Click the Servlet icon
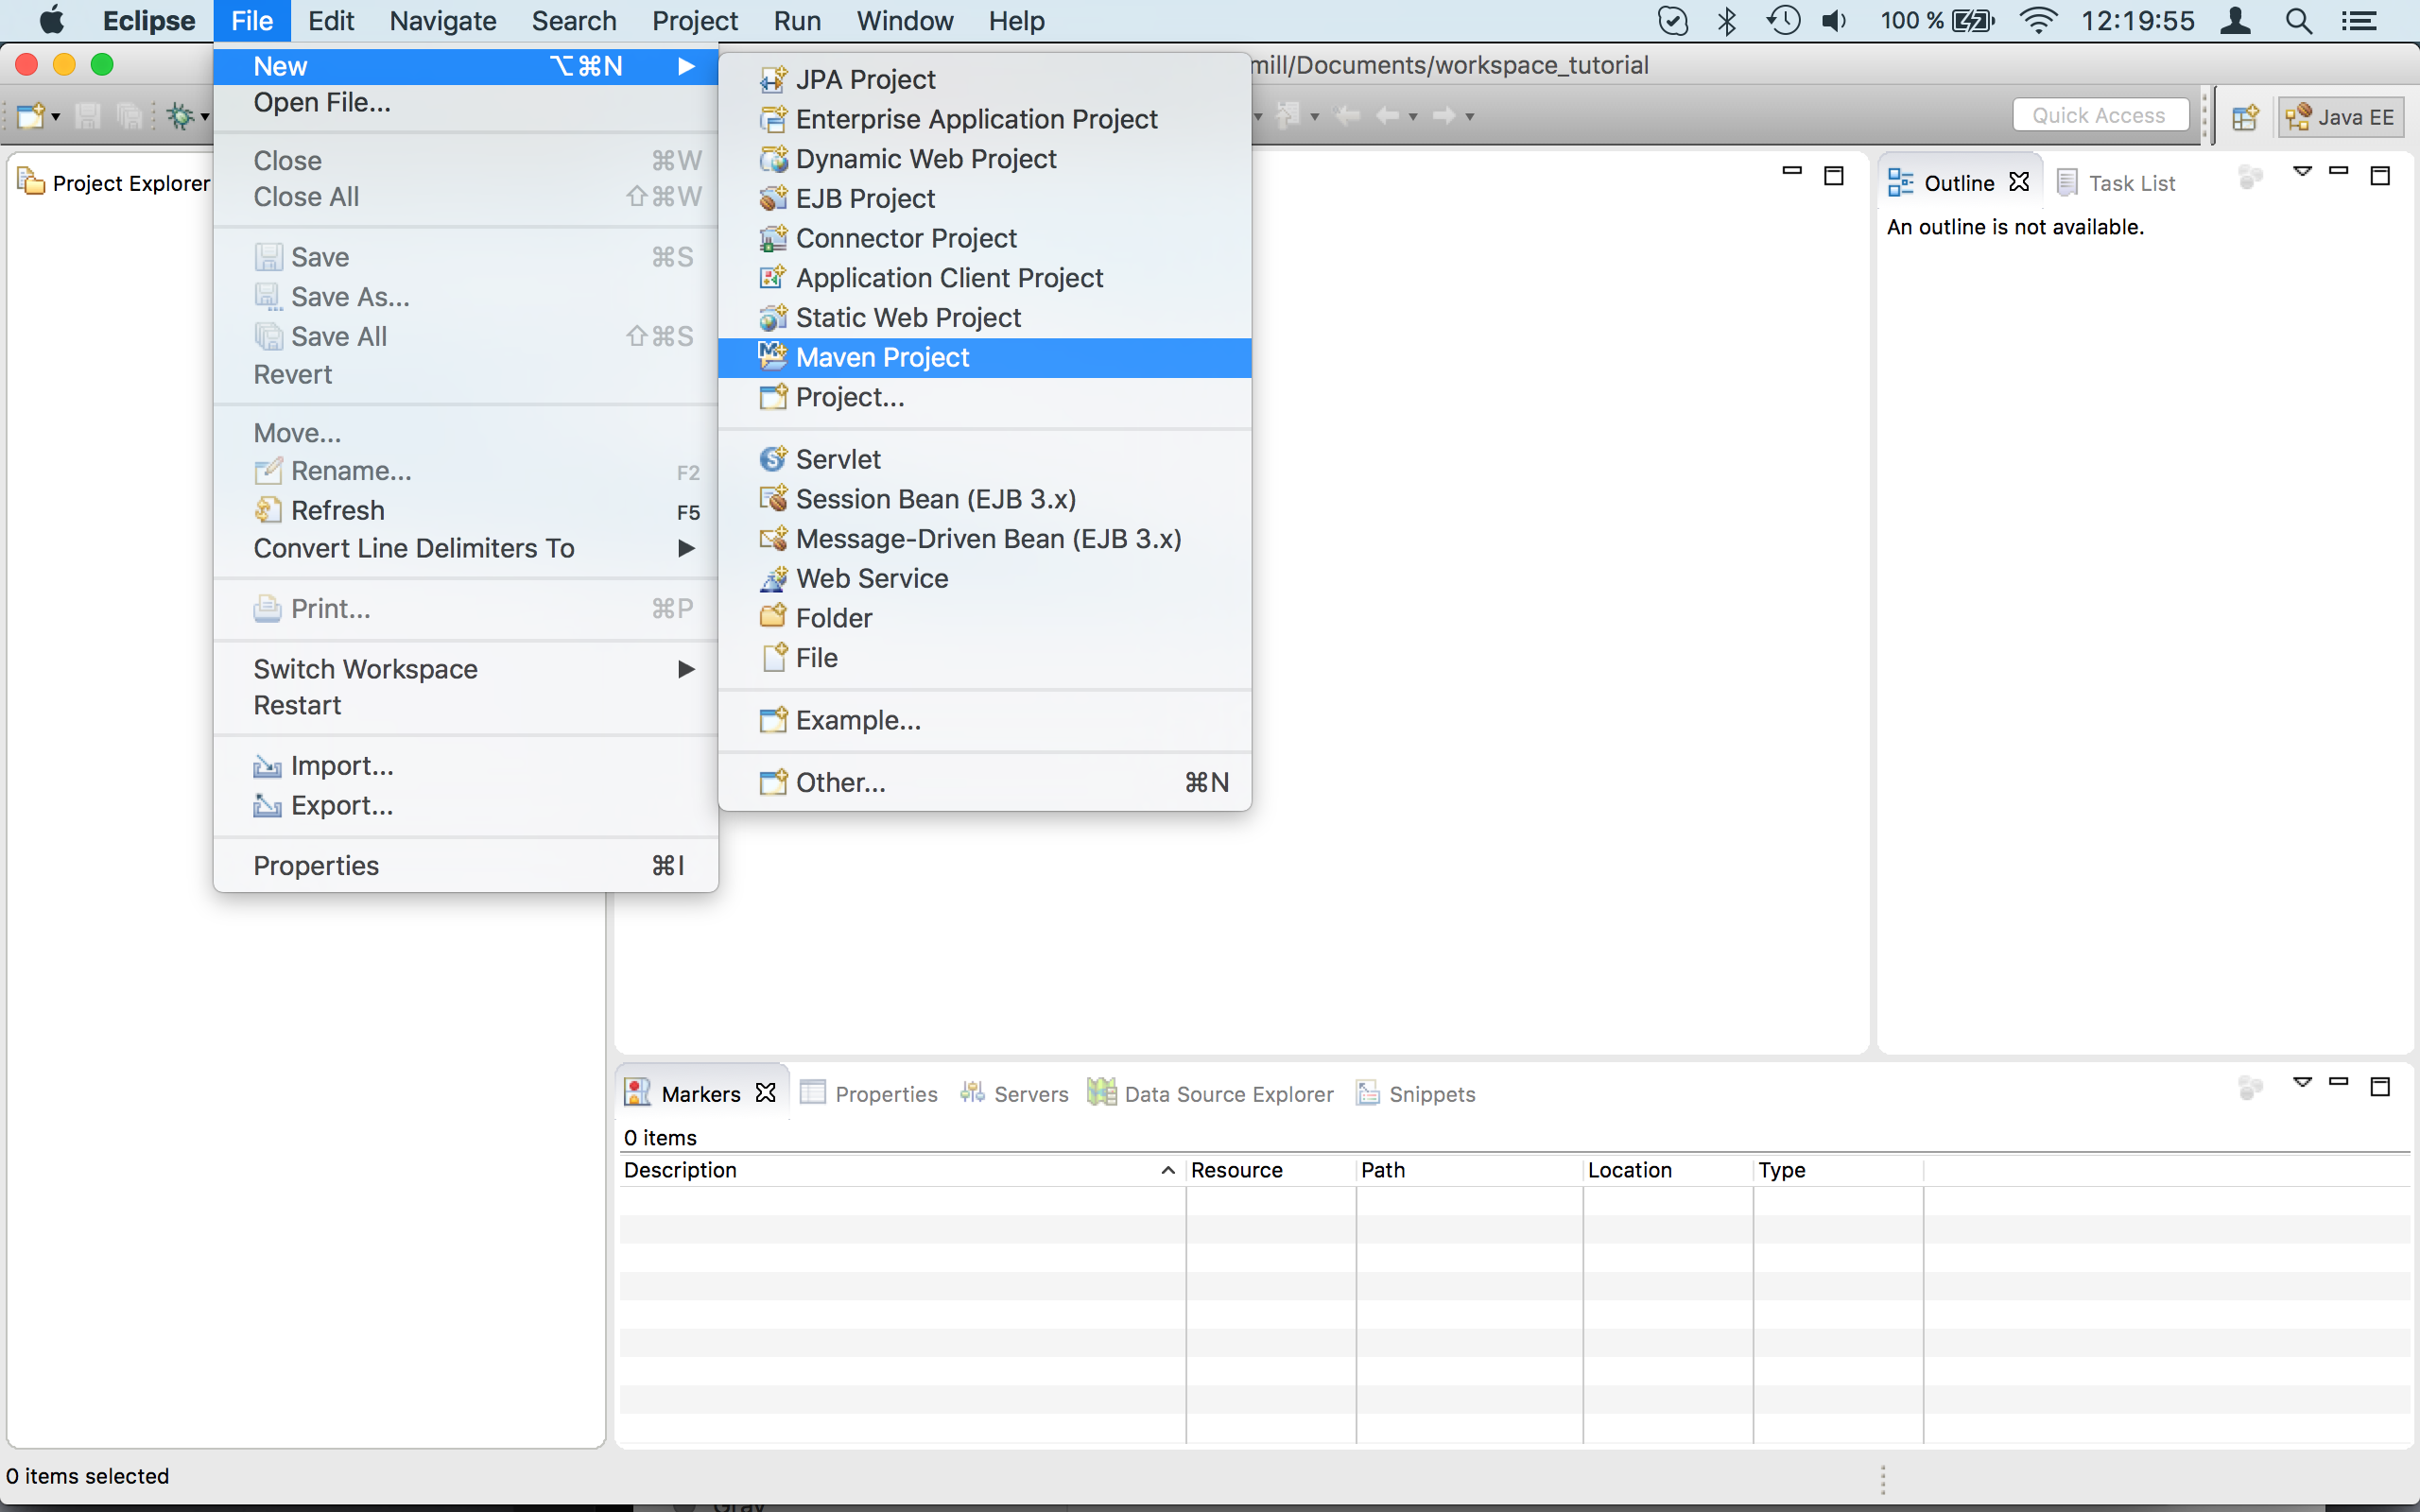2420x1512 pixels. point(772,459)
